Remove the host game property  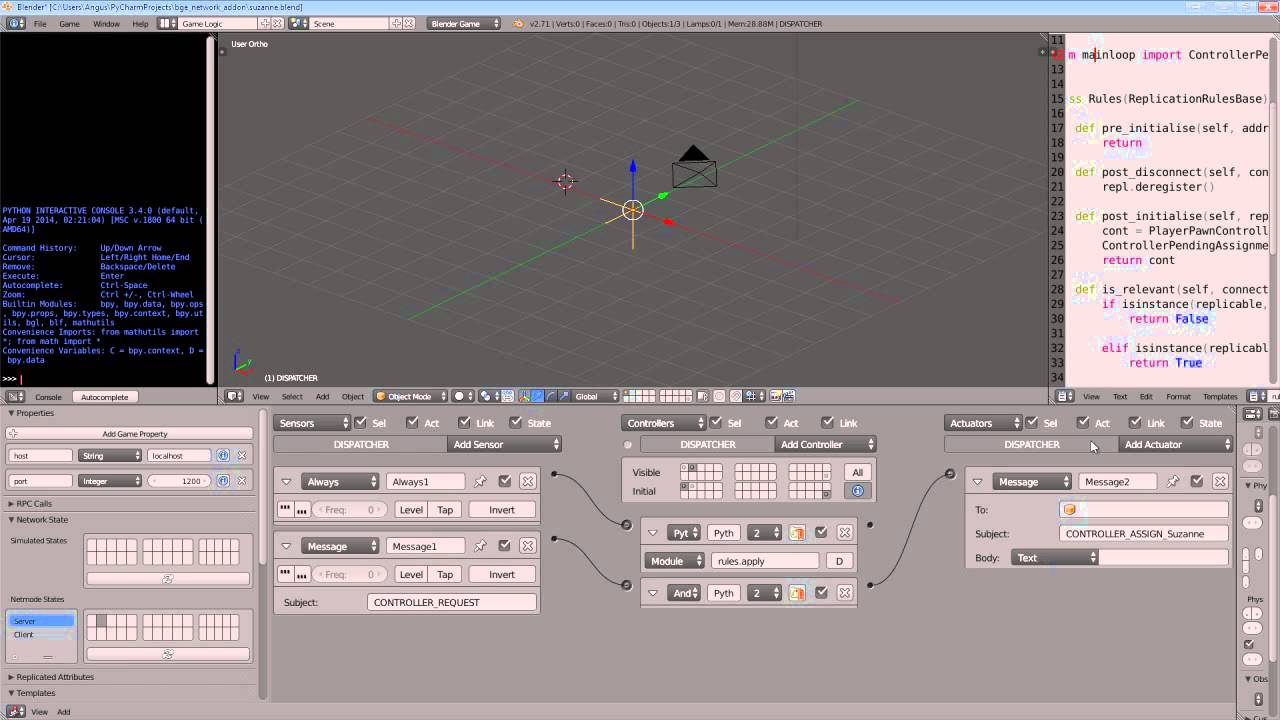(x=241, y=455)
